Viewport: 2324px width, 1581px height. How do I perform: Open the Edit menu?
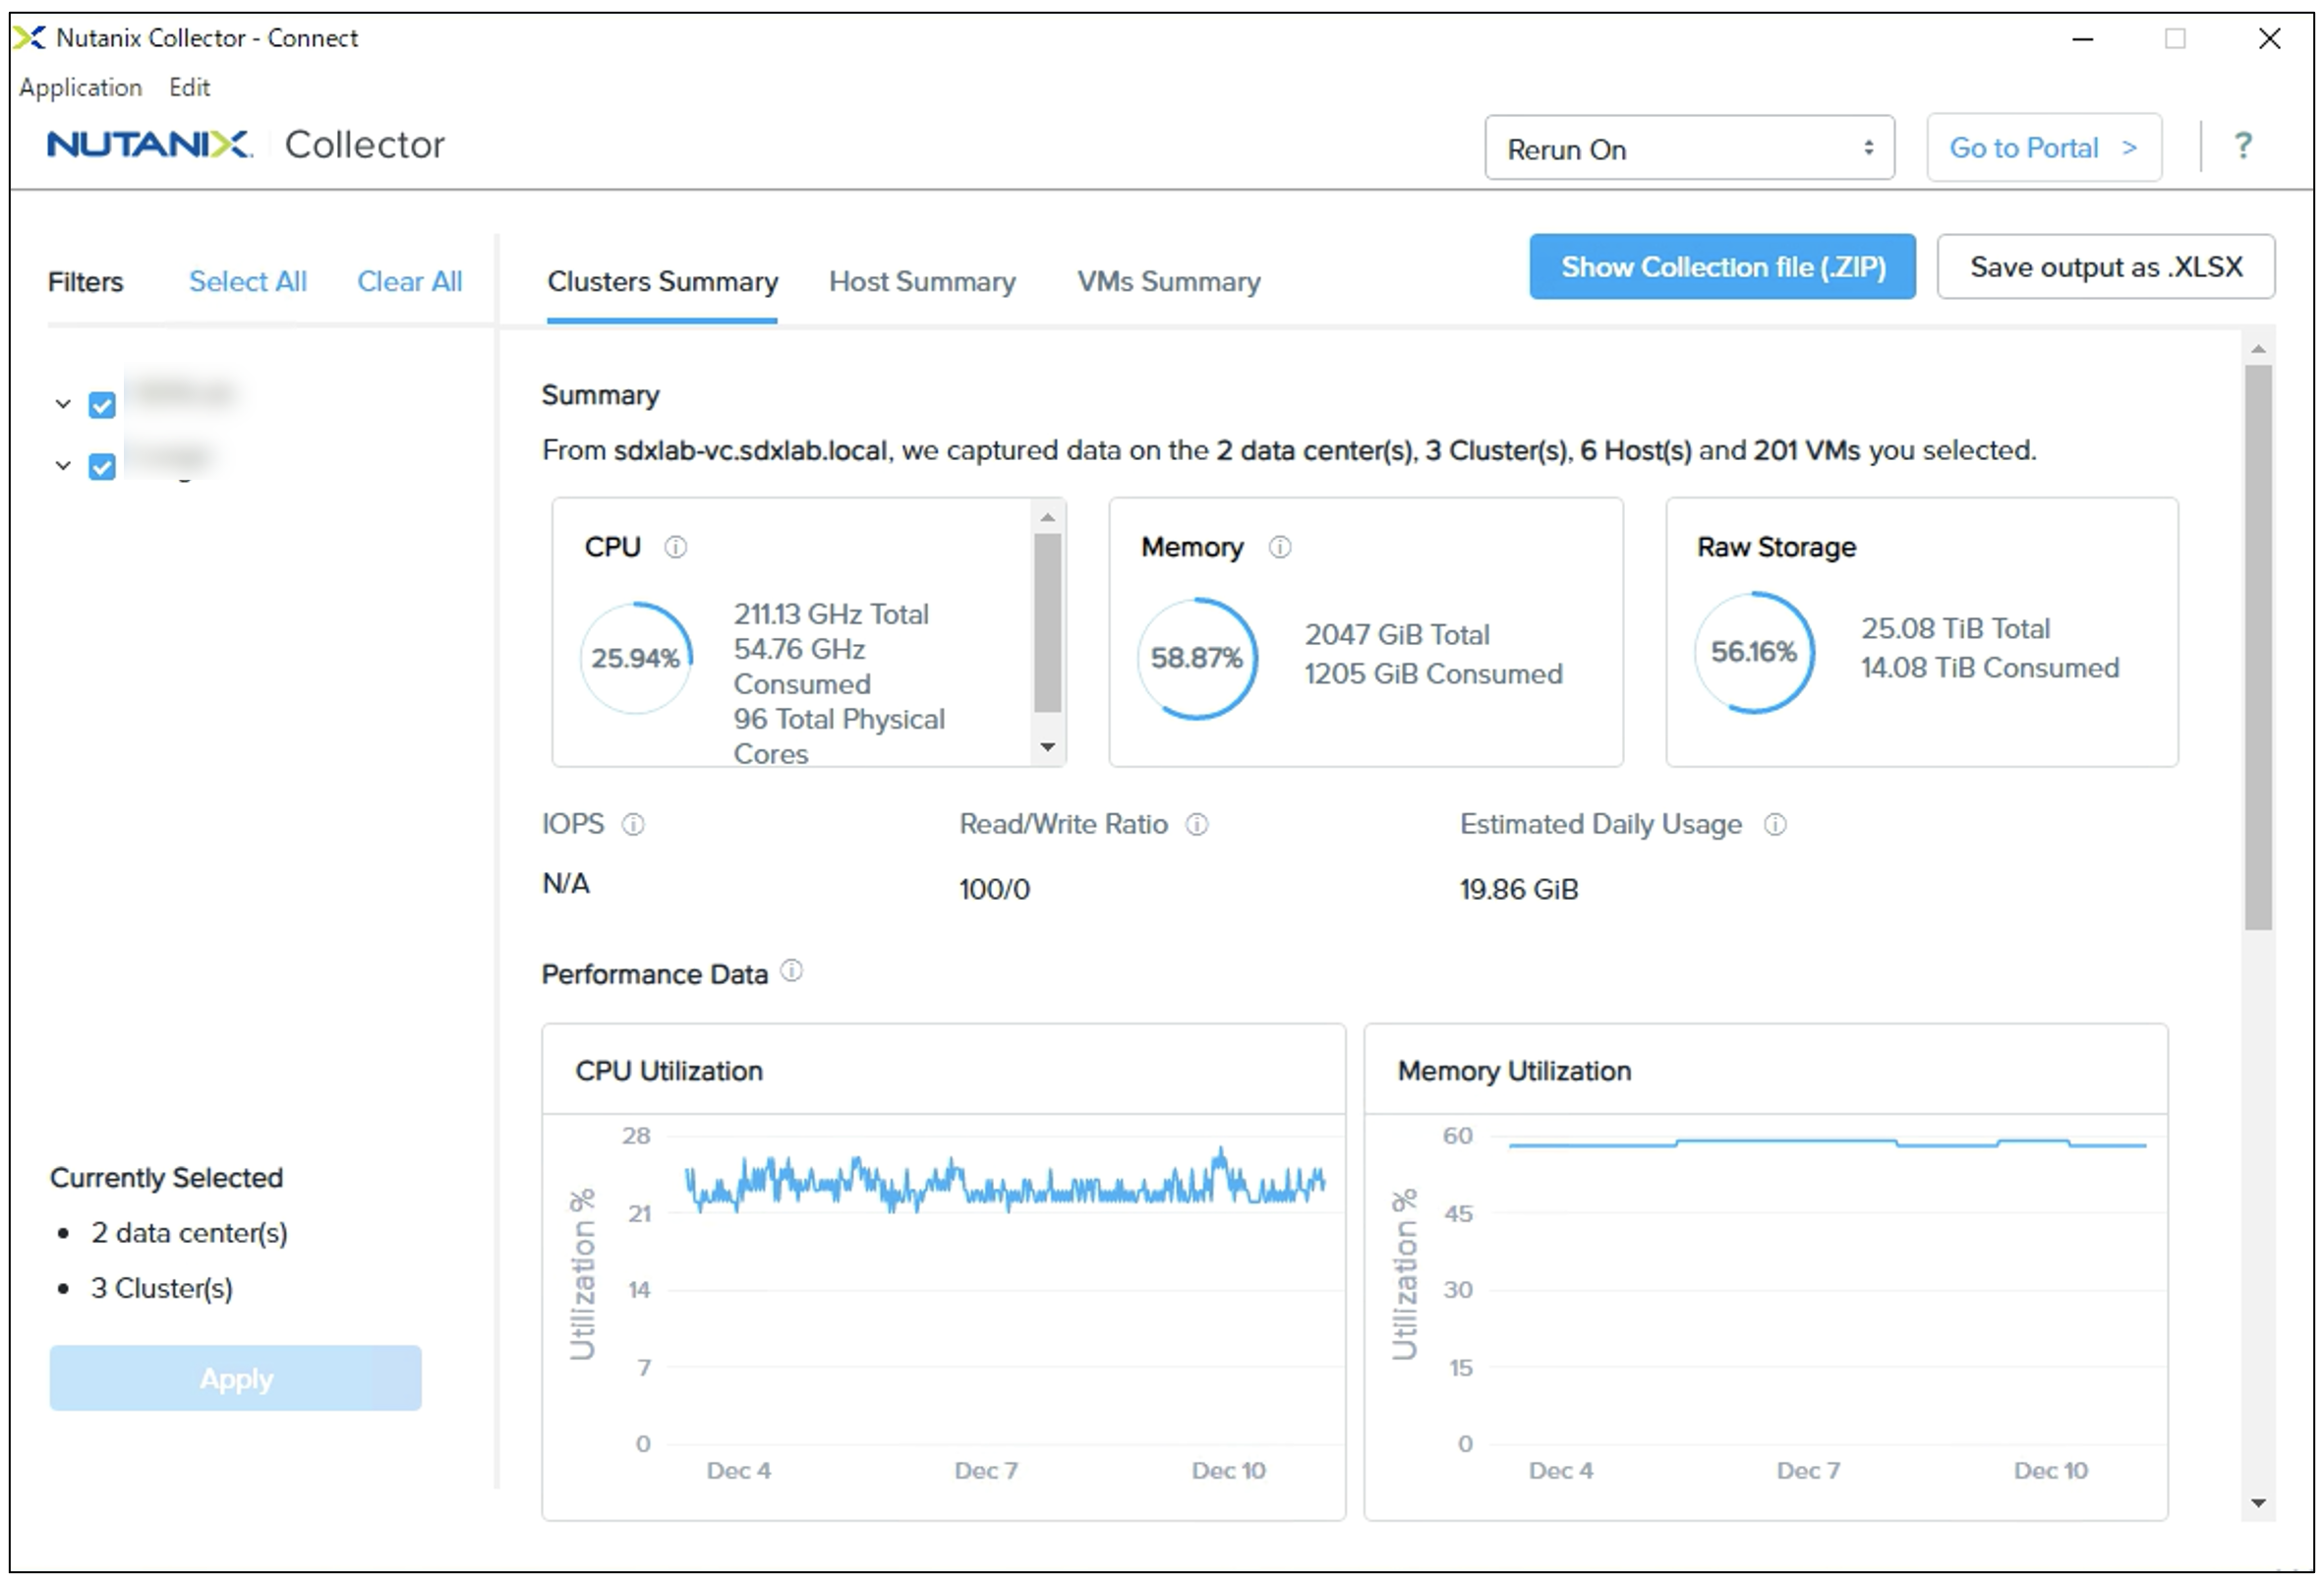(x=189, y=87)
